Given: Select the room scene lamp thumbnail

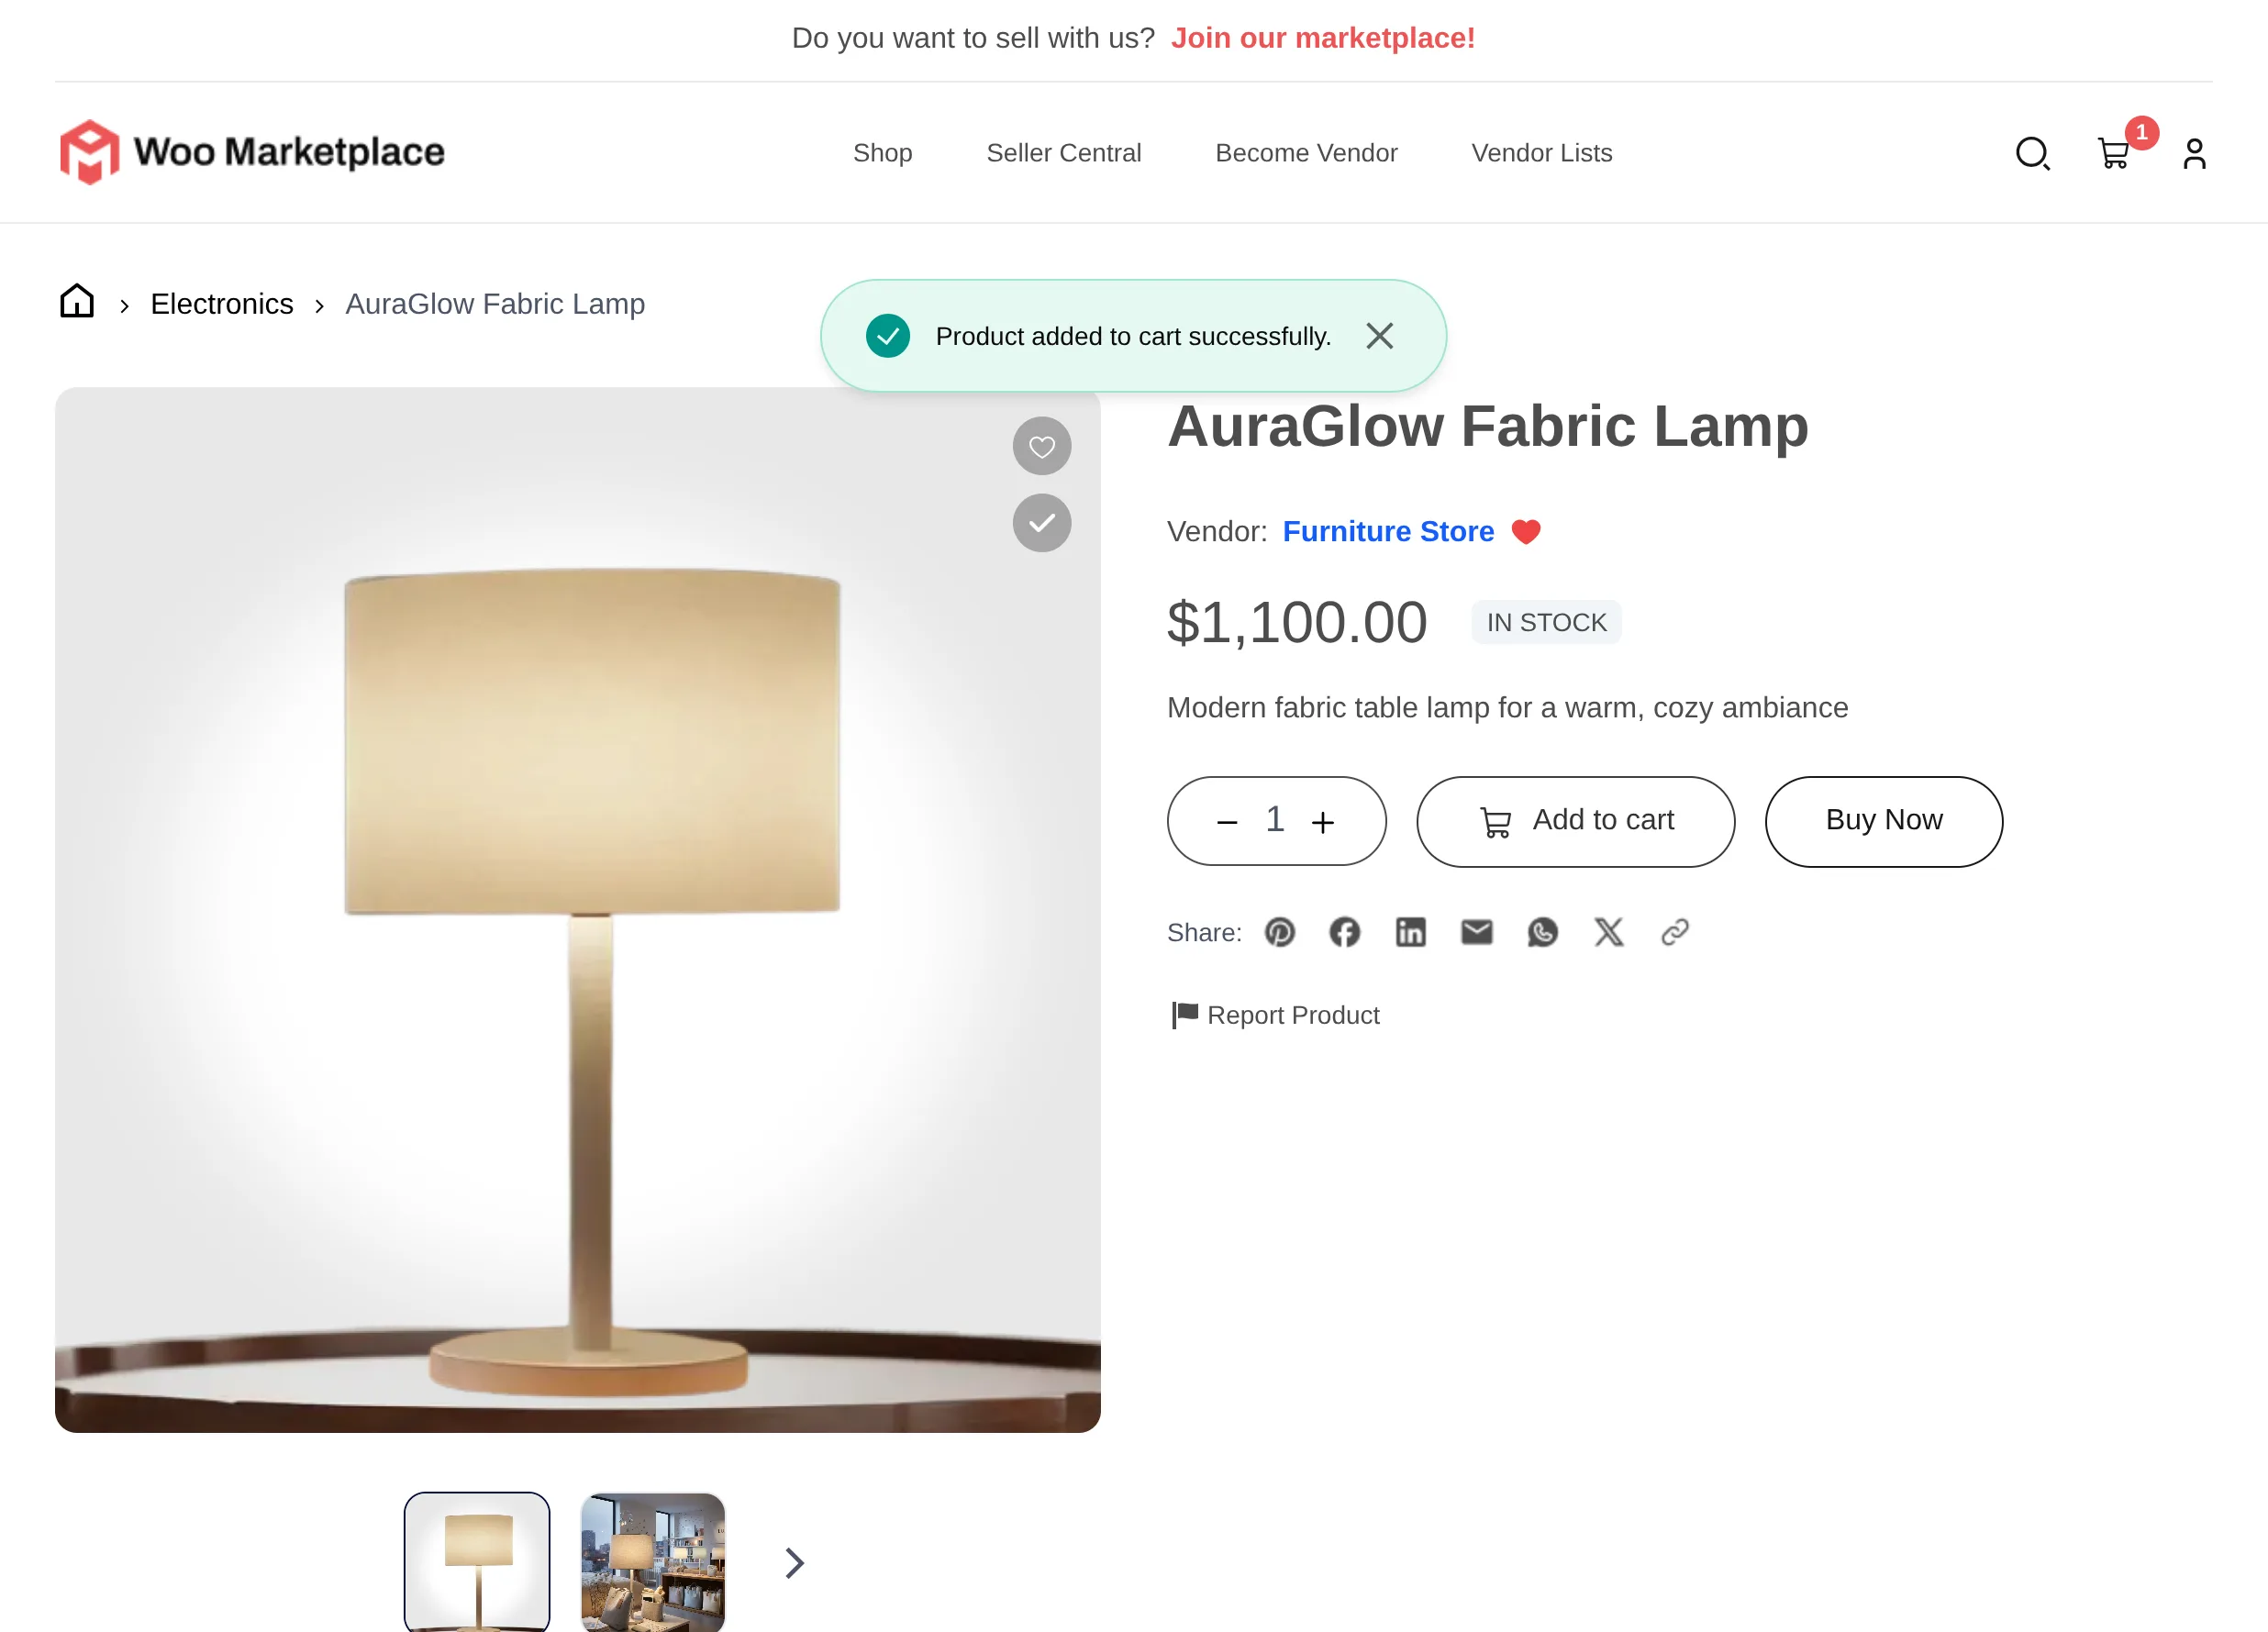Looking at the screenshot, I should tap(651, 1562).
